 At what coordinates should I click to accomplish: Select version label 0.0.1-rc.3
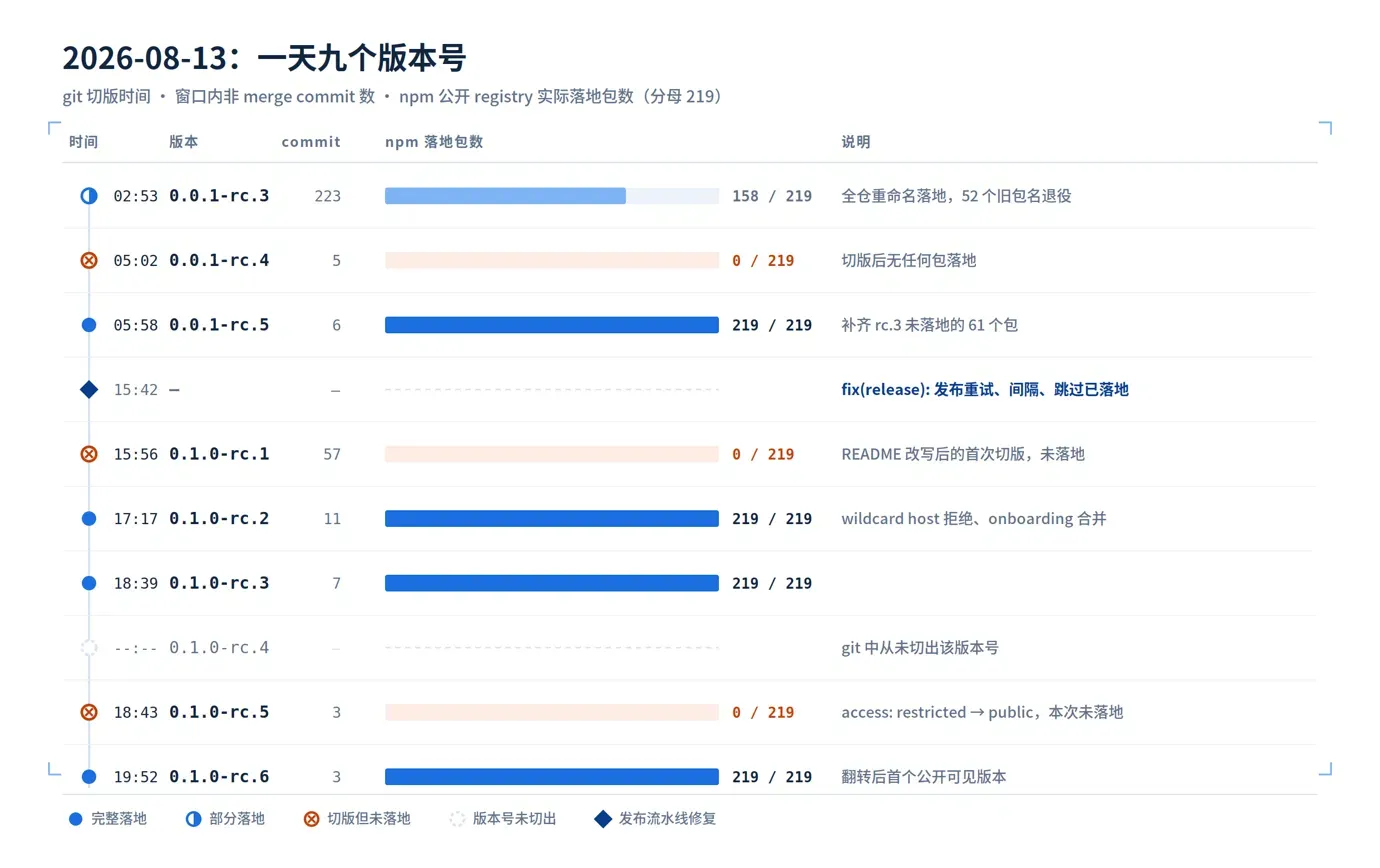click(x=219, y=196)
